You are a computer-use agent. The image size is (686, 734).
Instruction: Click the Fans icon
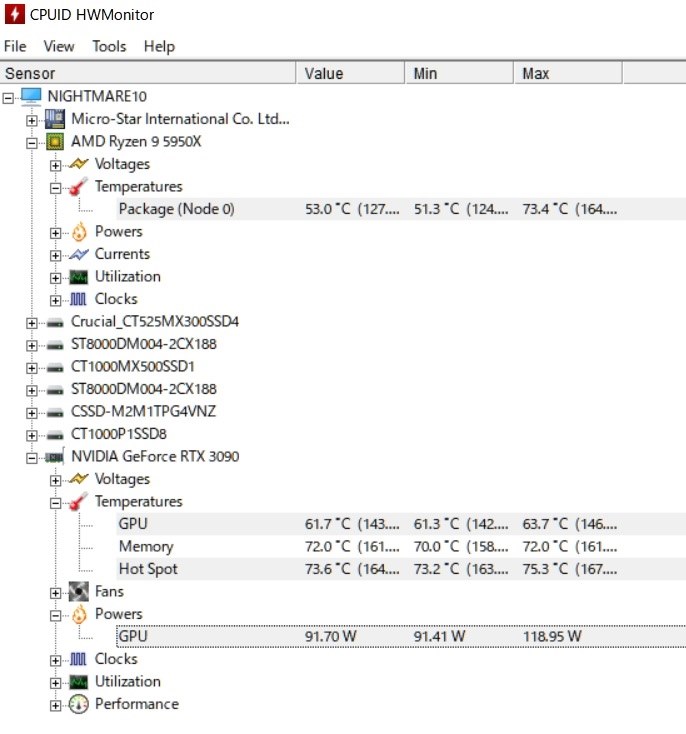pos(79,592)
